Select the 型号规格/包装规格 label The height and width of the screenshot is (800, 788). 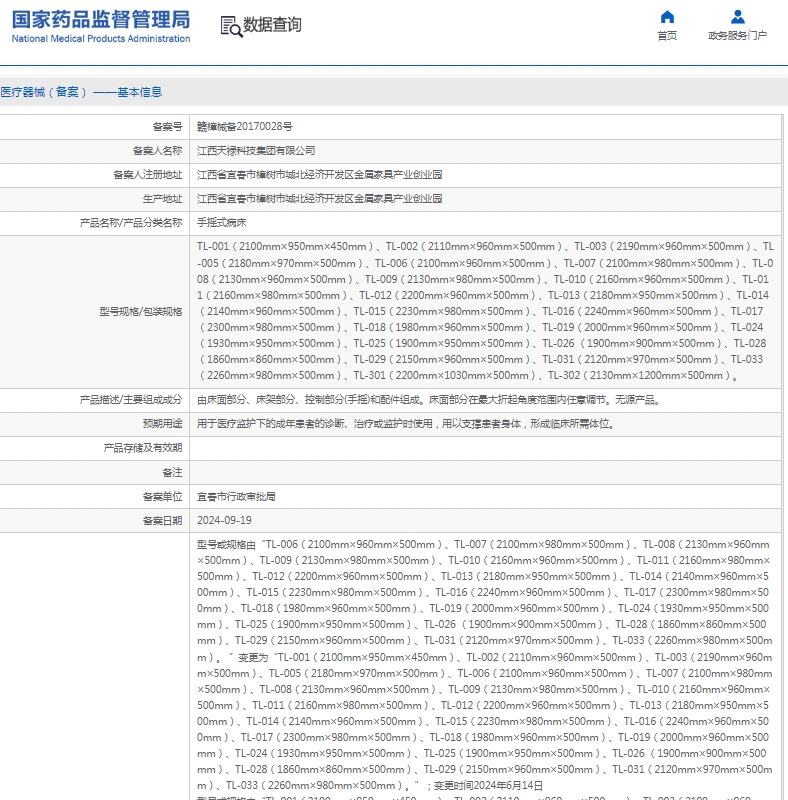141,311
